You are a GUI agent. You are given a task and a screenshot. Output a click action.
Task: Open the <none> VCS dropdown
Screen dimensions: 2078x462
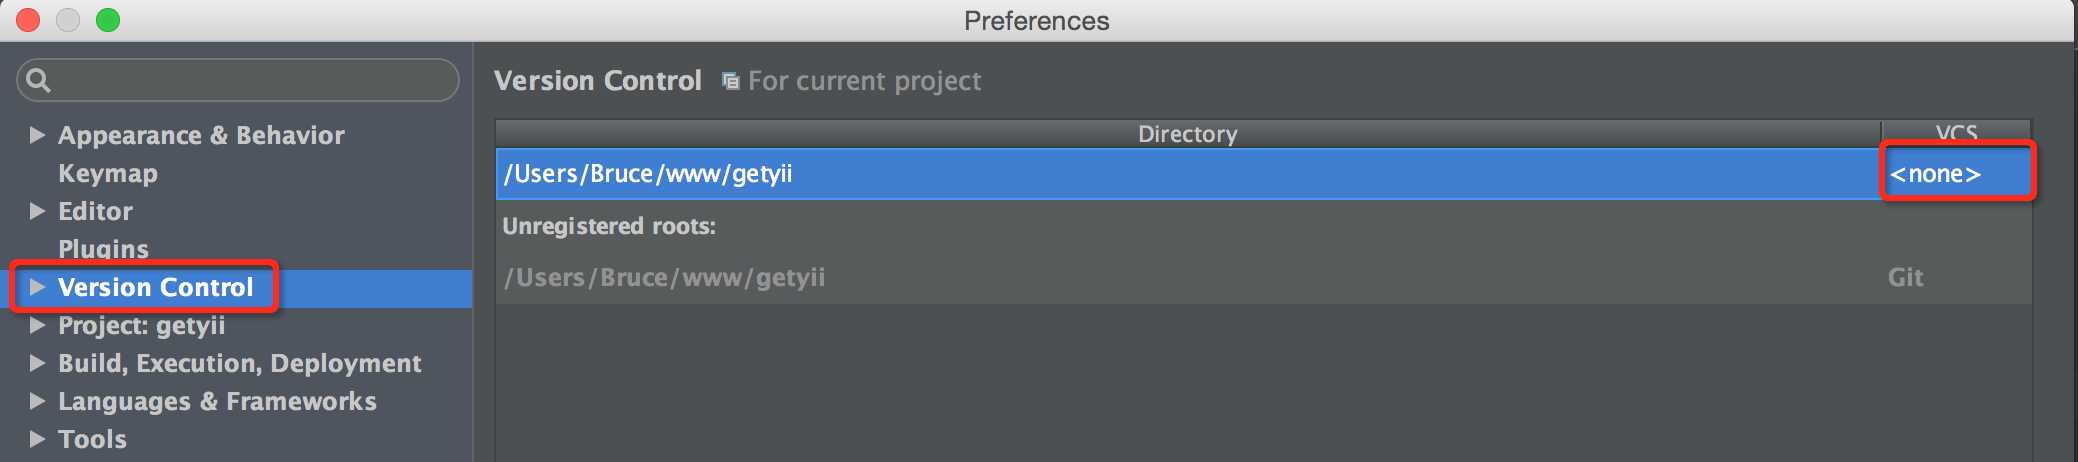[1935, 174]
